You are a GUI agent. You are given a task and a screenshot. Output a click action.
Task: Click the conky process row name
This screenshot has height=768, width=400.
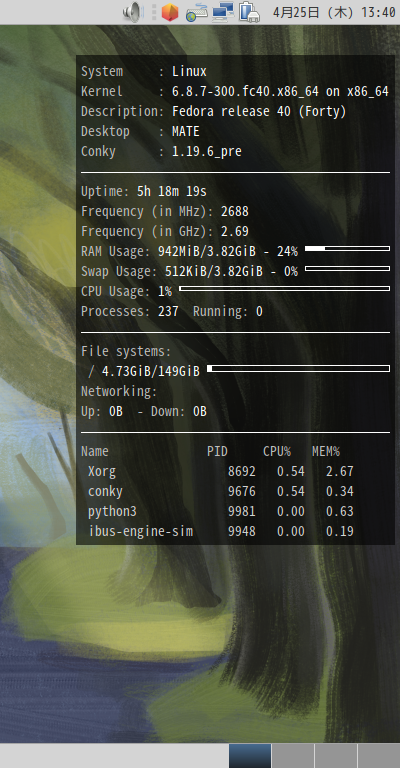[105, 492]
